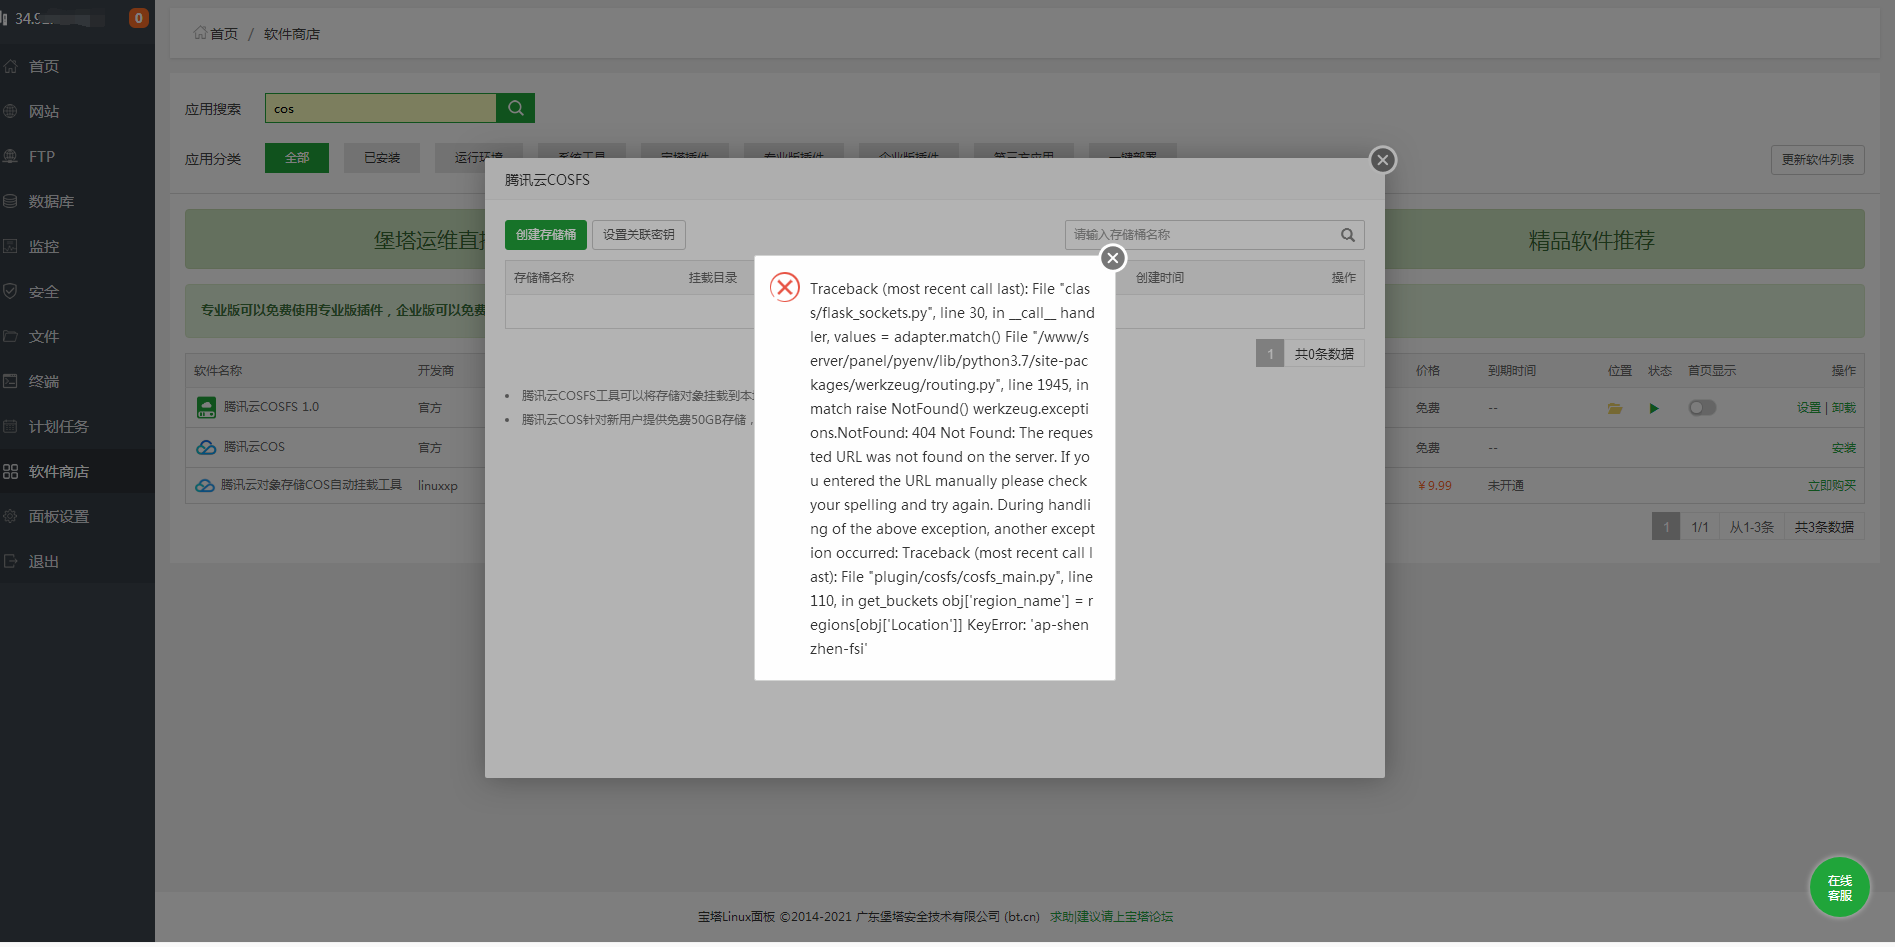This screenshot has height=947, width=1895.
Task: Focus the 请输入存储桶名称 search field
Action: (x=1200, y=235)
